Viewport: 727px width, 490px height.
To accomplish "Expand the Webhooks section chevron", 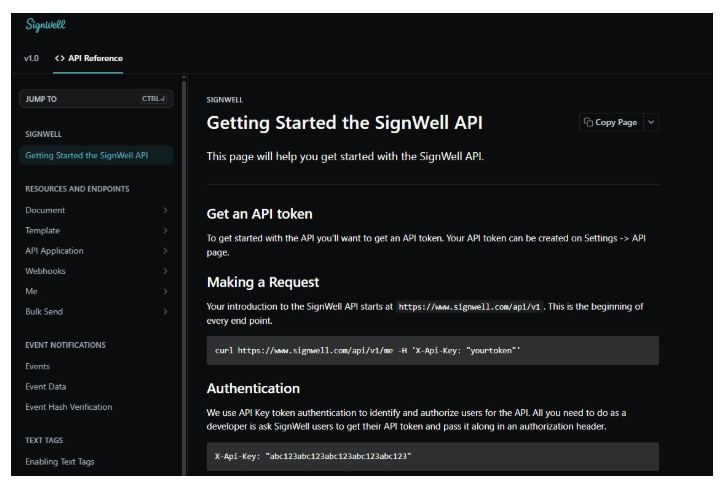I will click(x=166, y=271).
